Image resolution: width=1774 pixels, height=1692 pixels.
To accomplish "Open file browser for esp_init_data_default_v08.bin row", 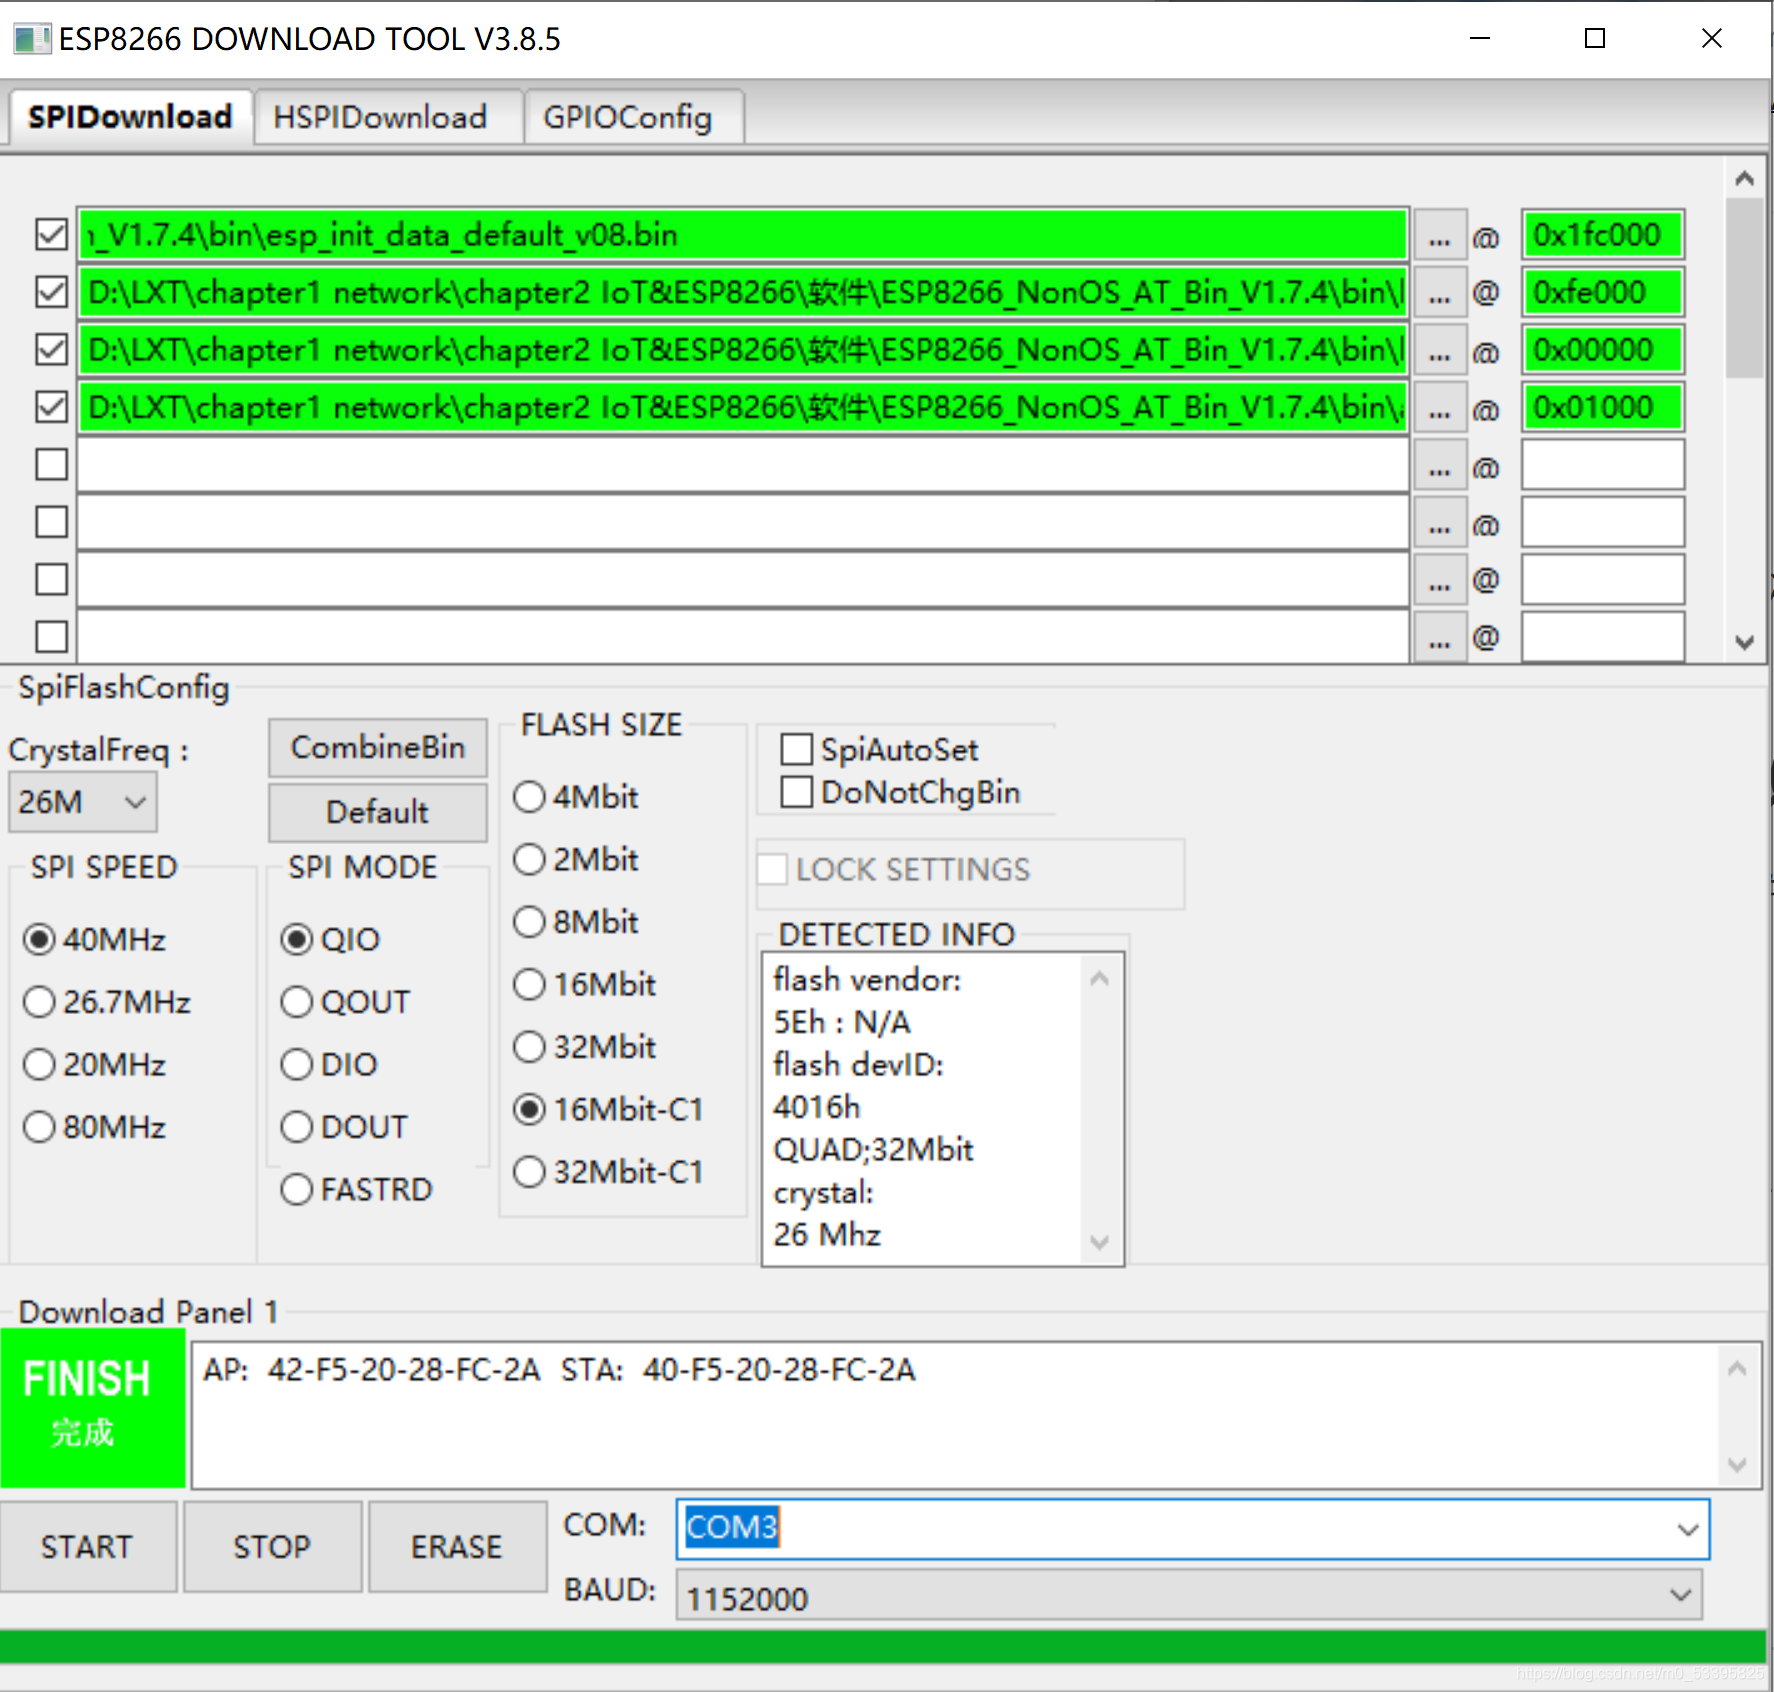I will point(1440,234).
